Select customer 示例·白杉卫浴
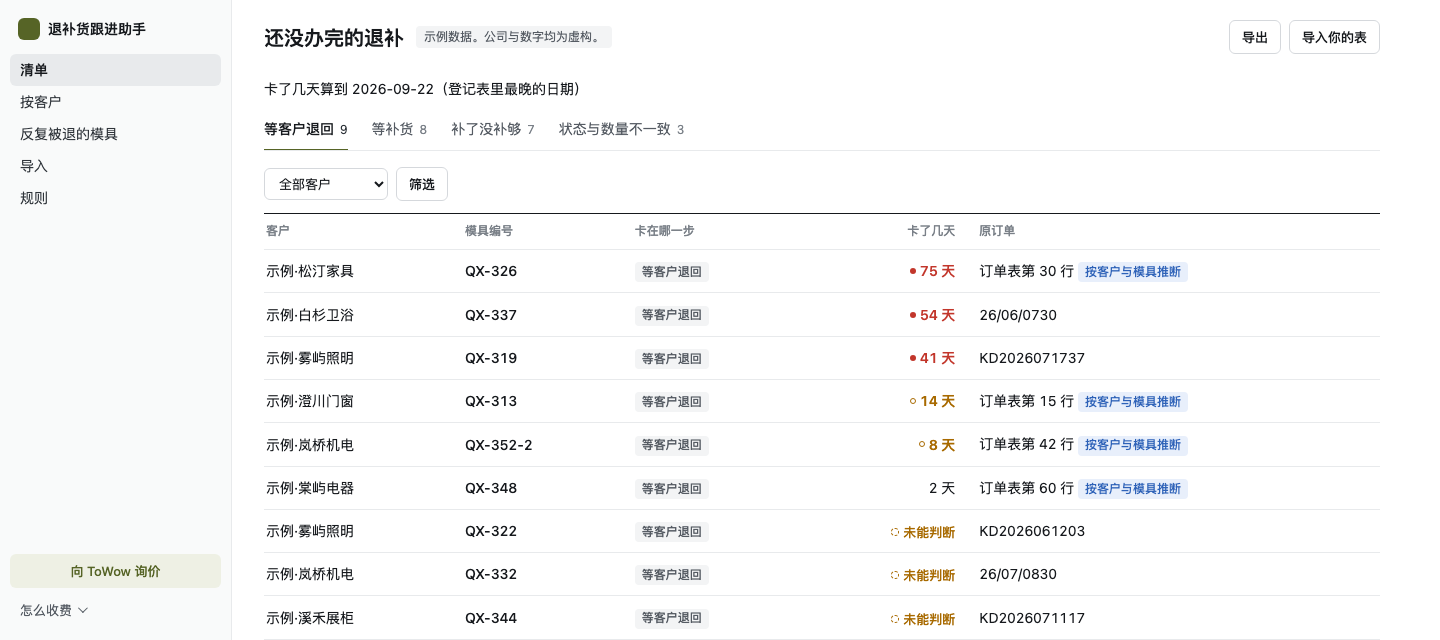The width and height of the screenshot is (1440, 640). [x=310, y=315]
